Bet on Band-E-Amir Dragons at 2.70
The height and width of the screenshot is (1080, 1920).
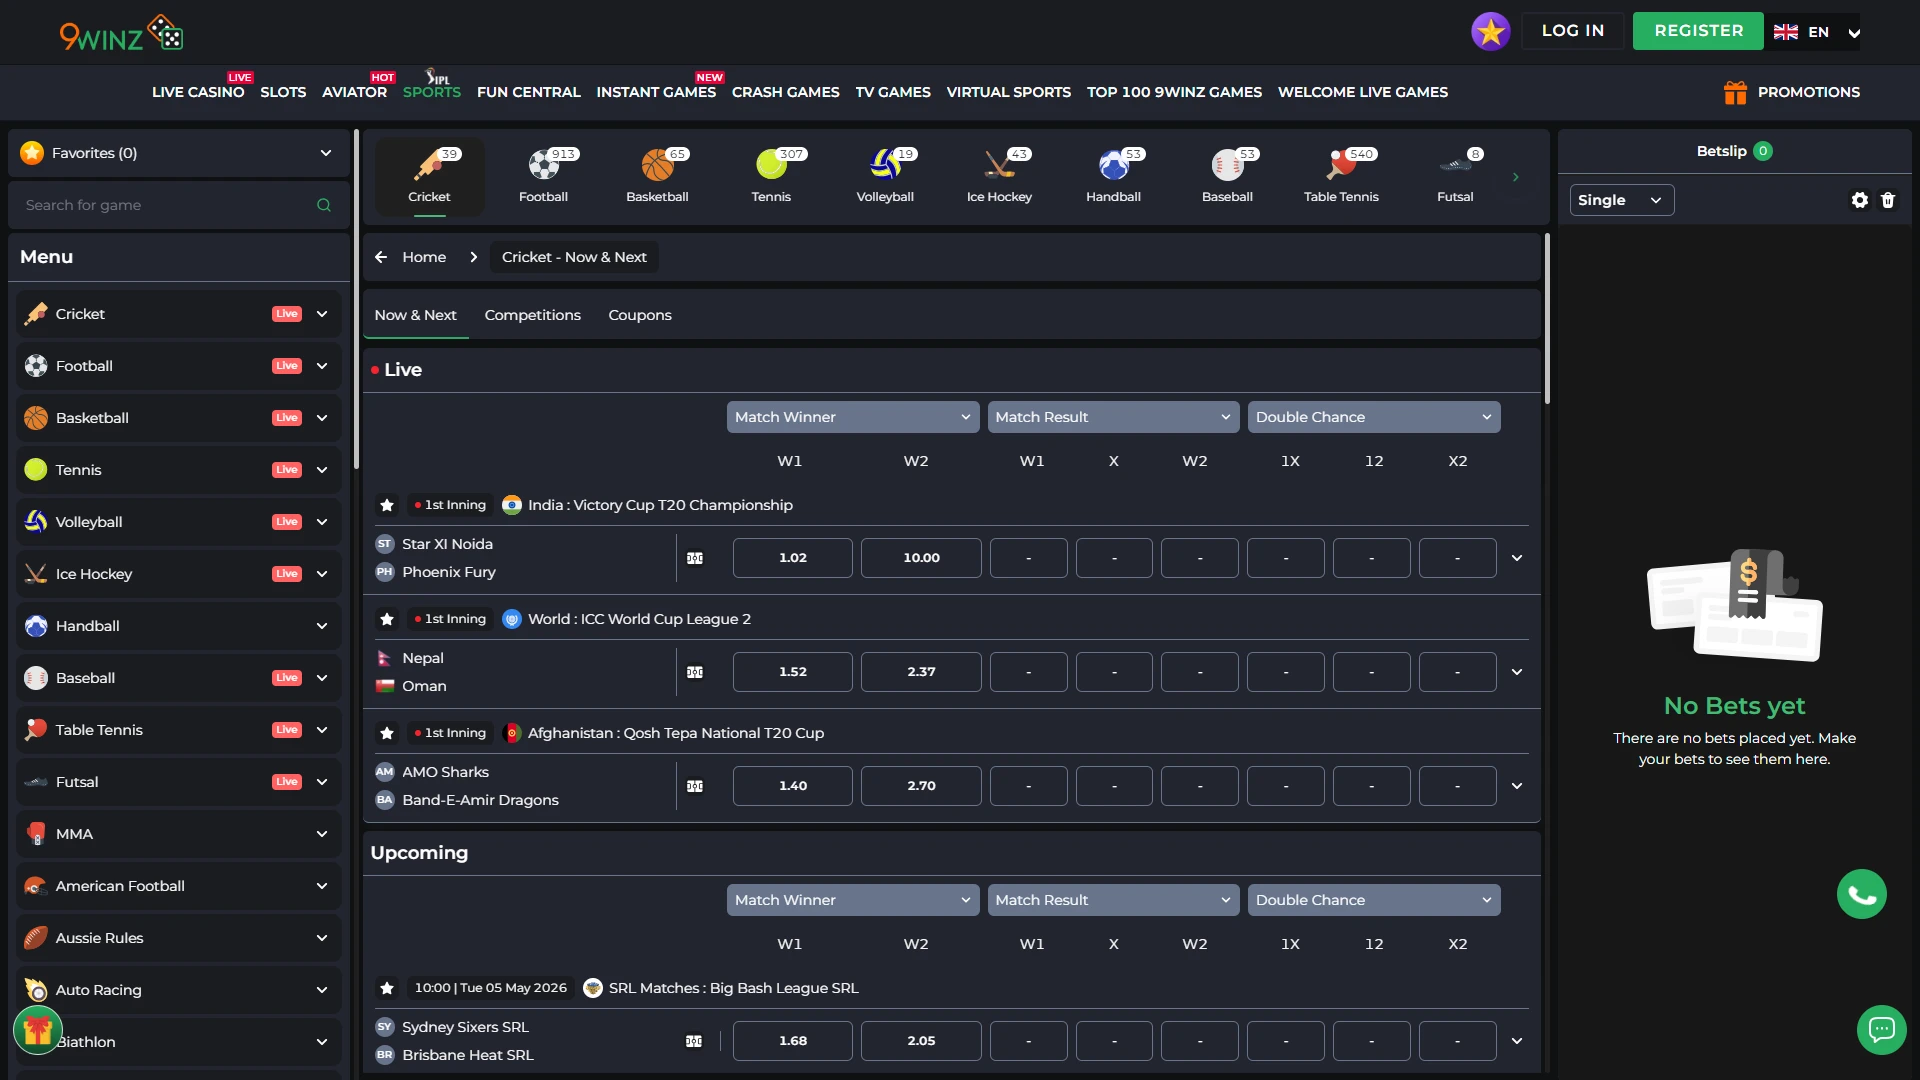point(921,786)
